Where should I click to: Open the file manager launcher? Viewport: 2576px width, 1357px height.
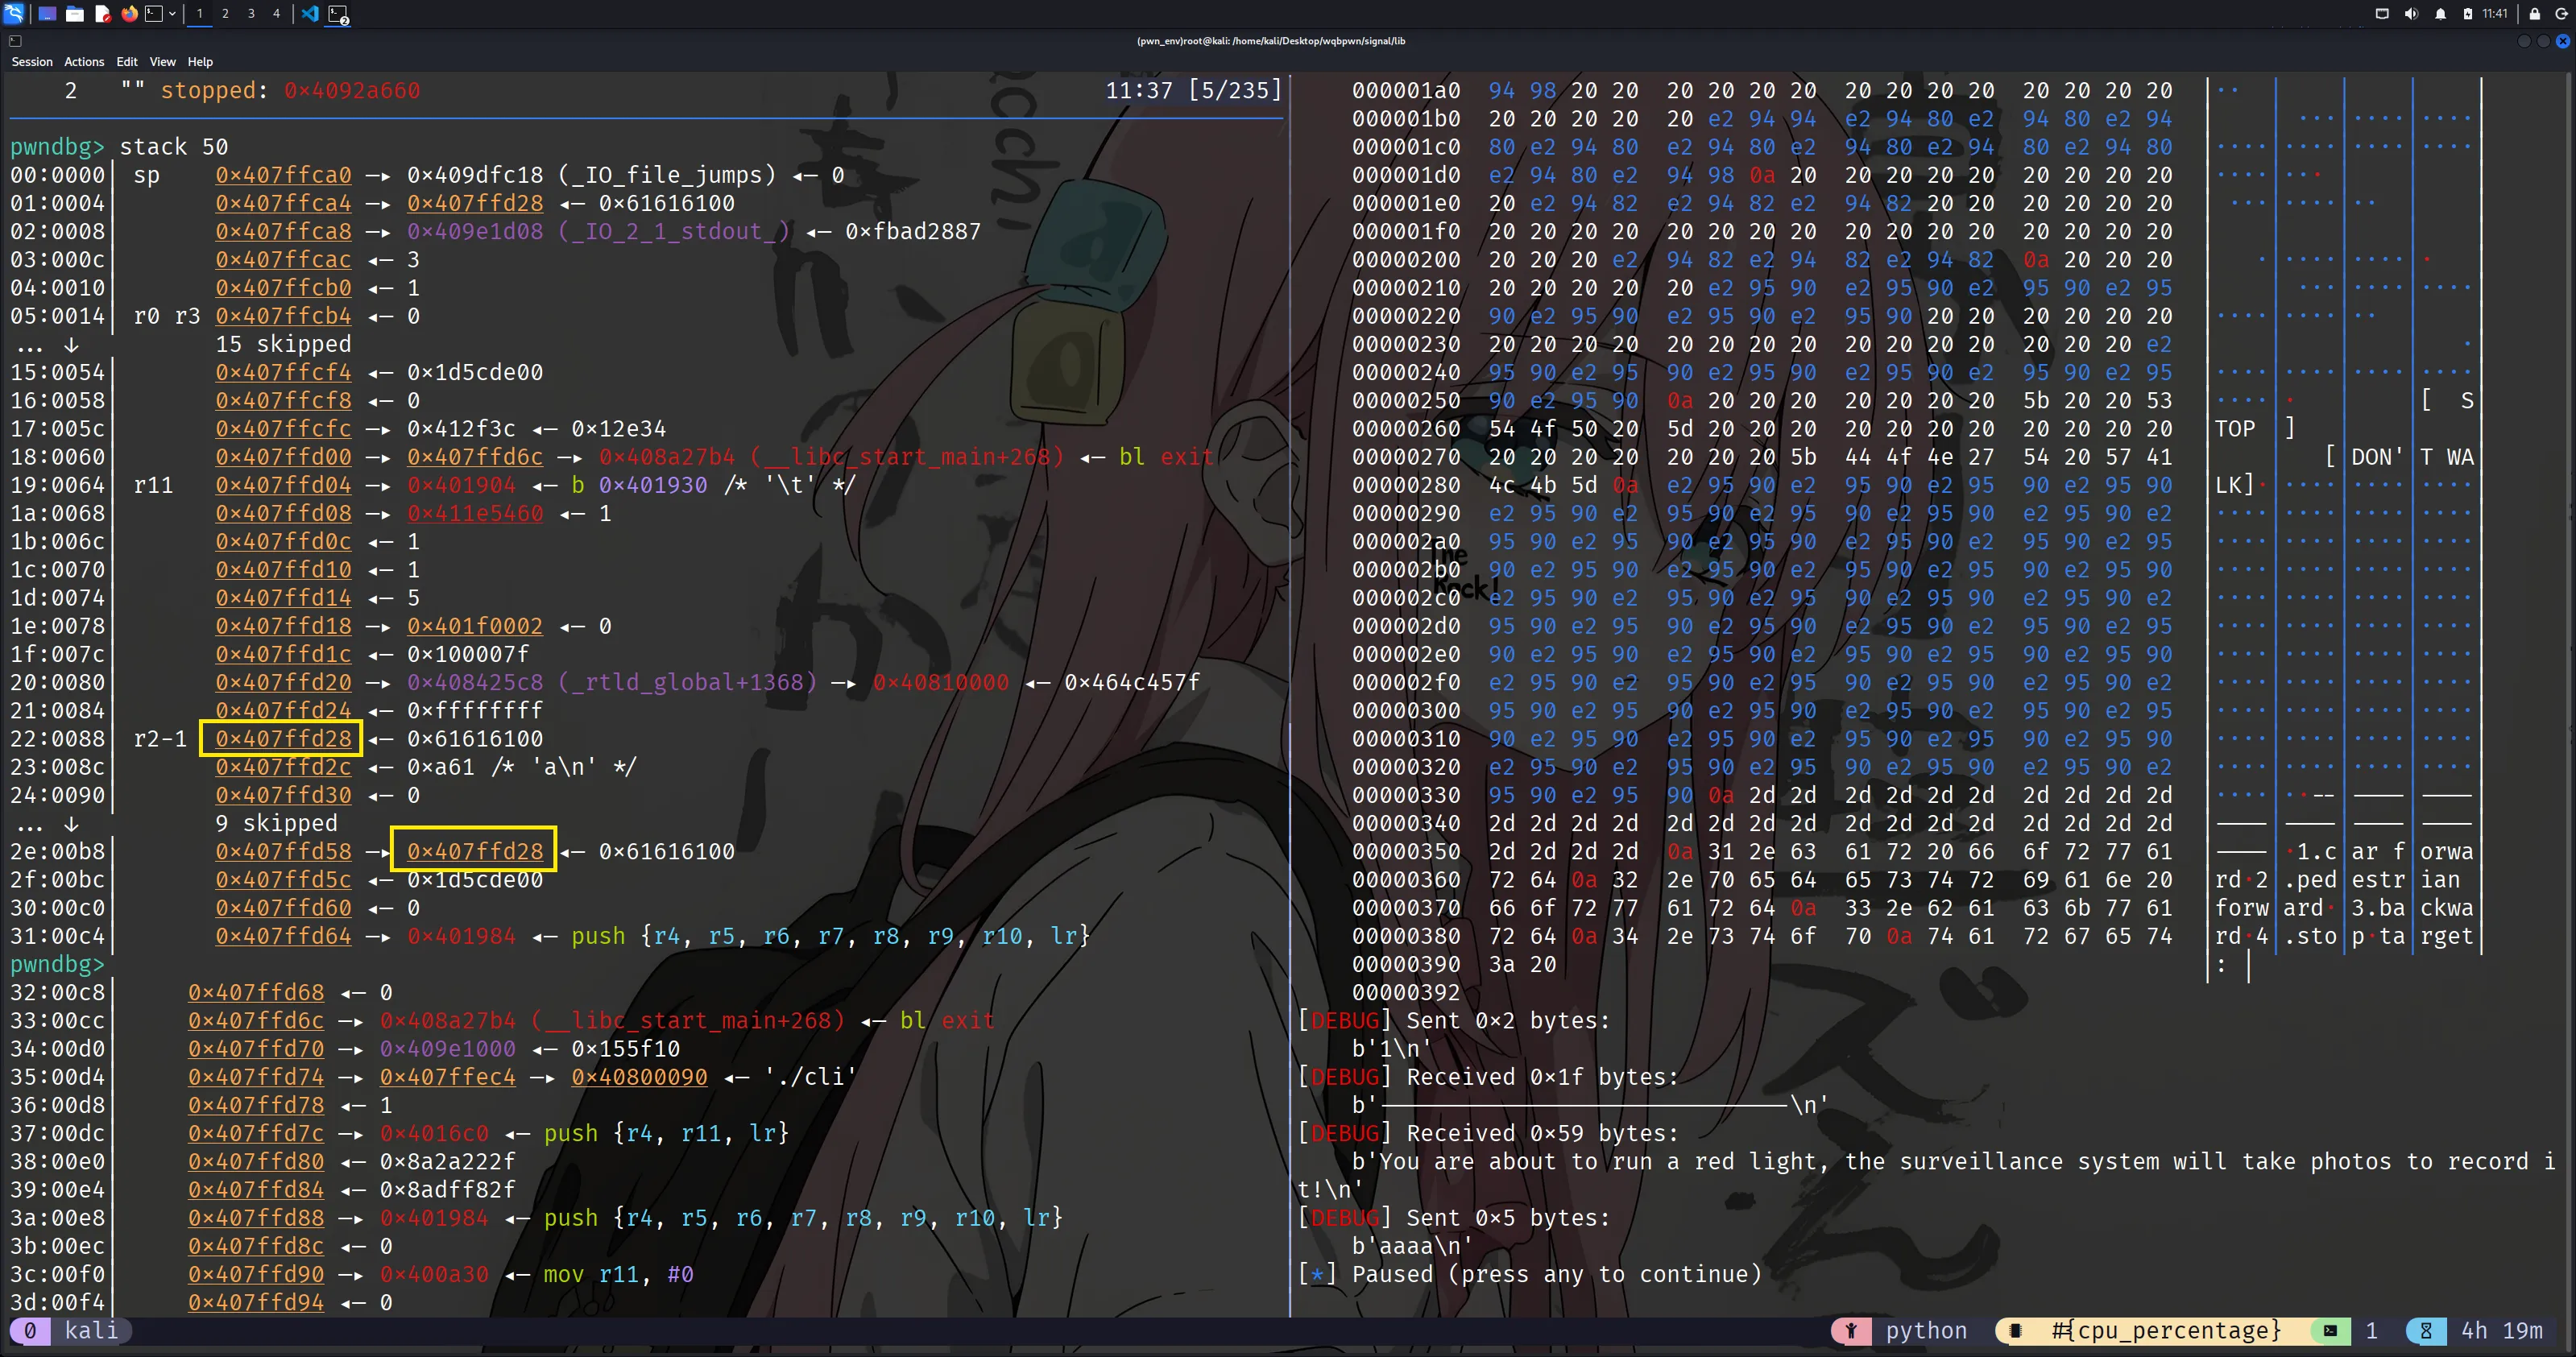pos(75,14)
